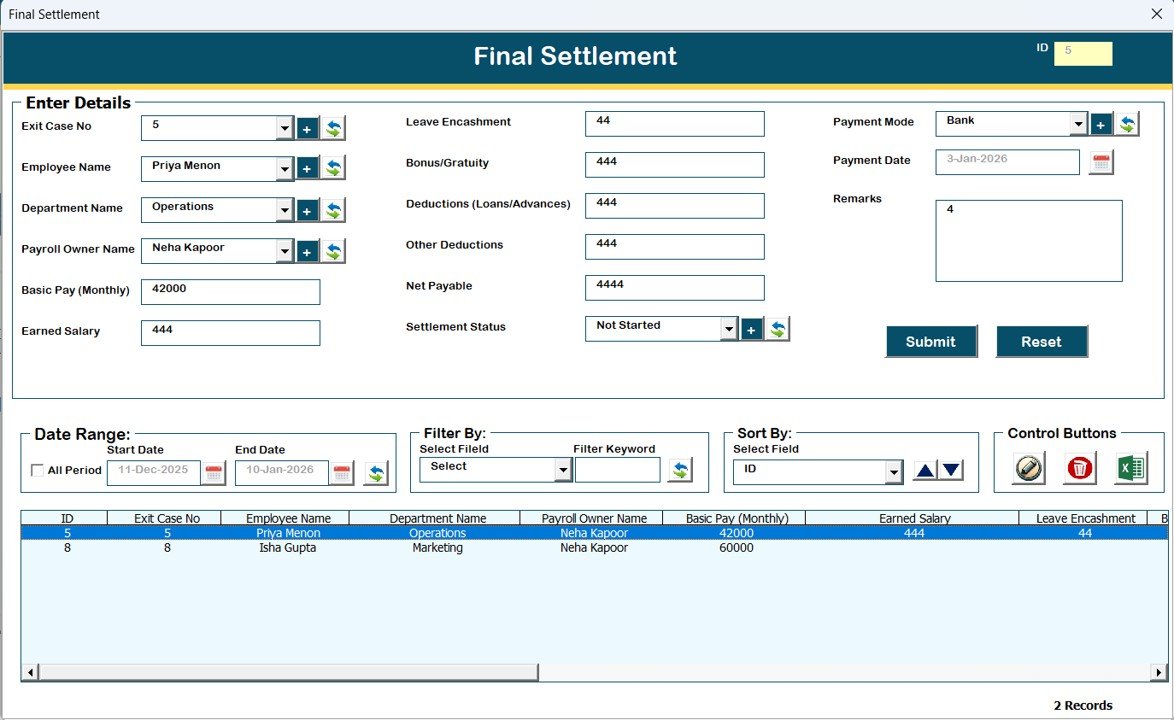Click the refresh icon beside Exit Case No
Screen dimensions: 1174x720
tap(332, 128)
